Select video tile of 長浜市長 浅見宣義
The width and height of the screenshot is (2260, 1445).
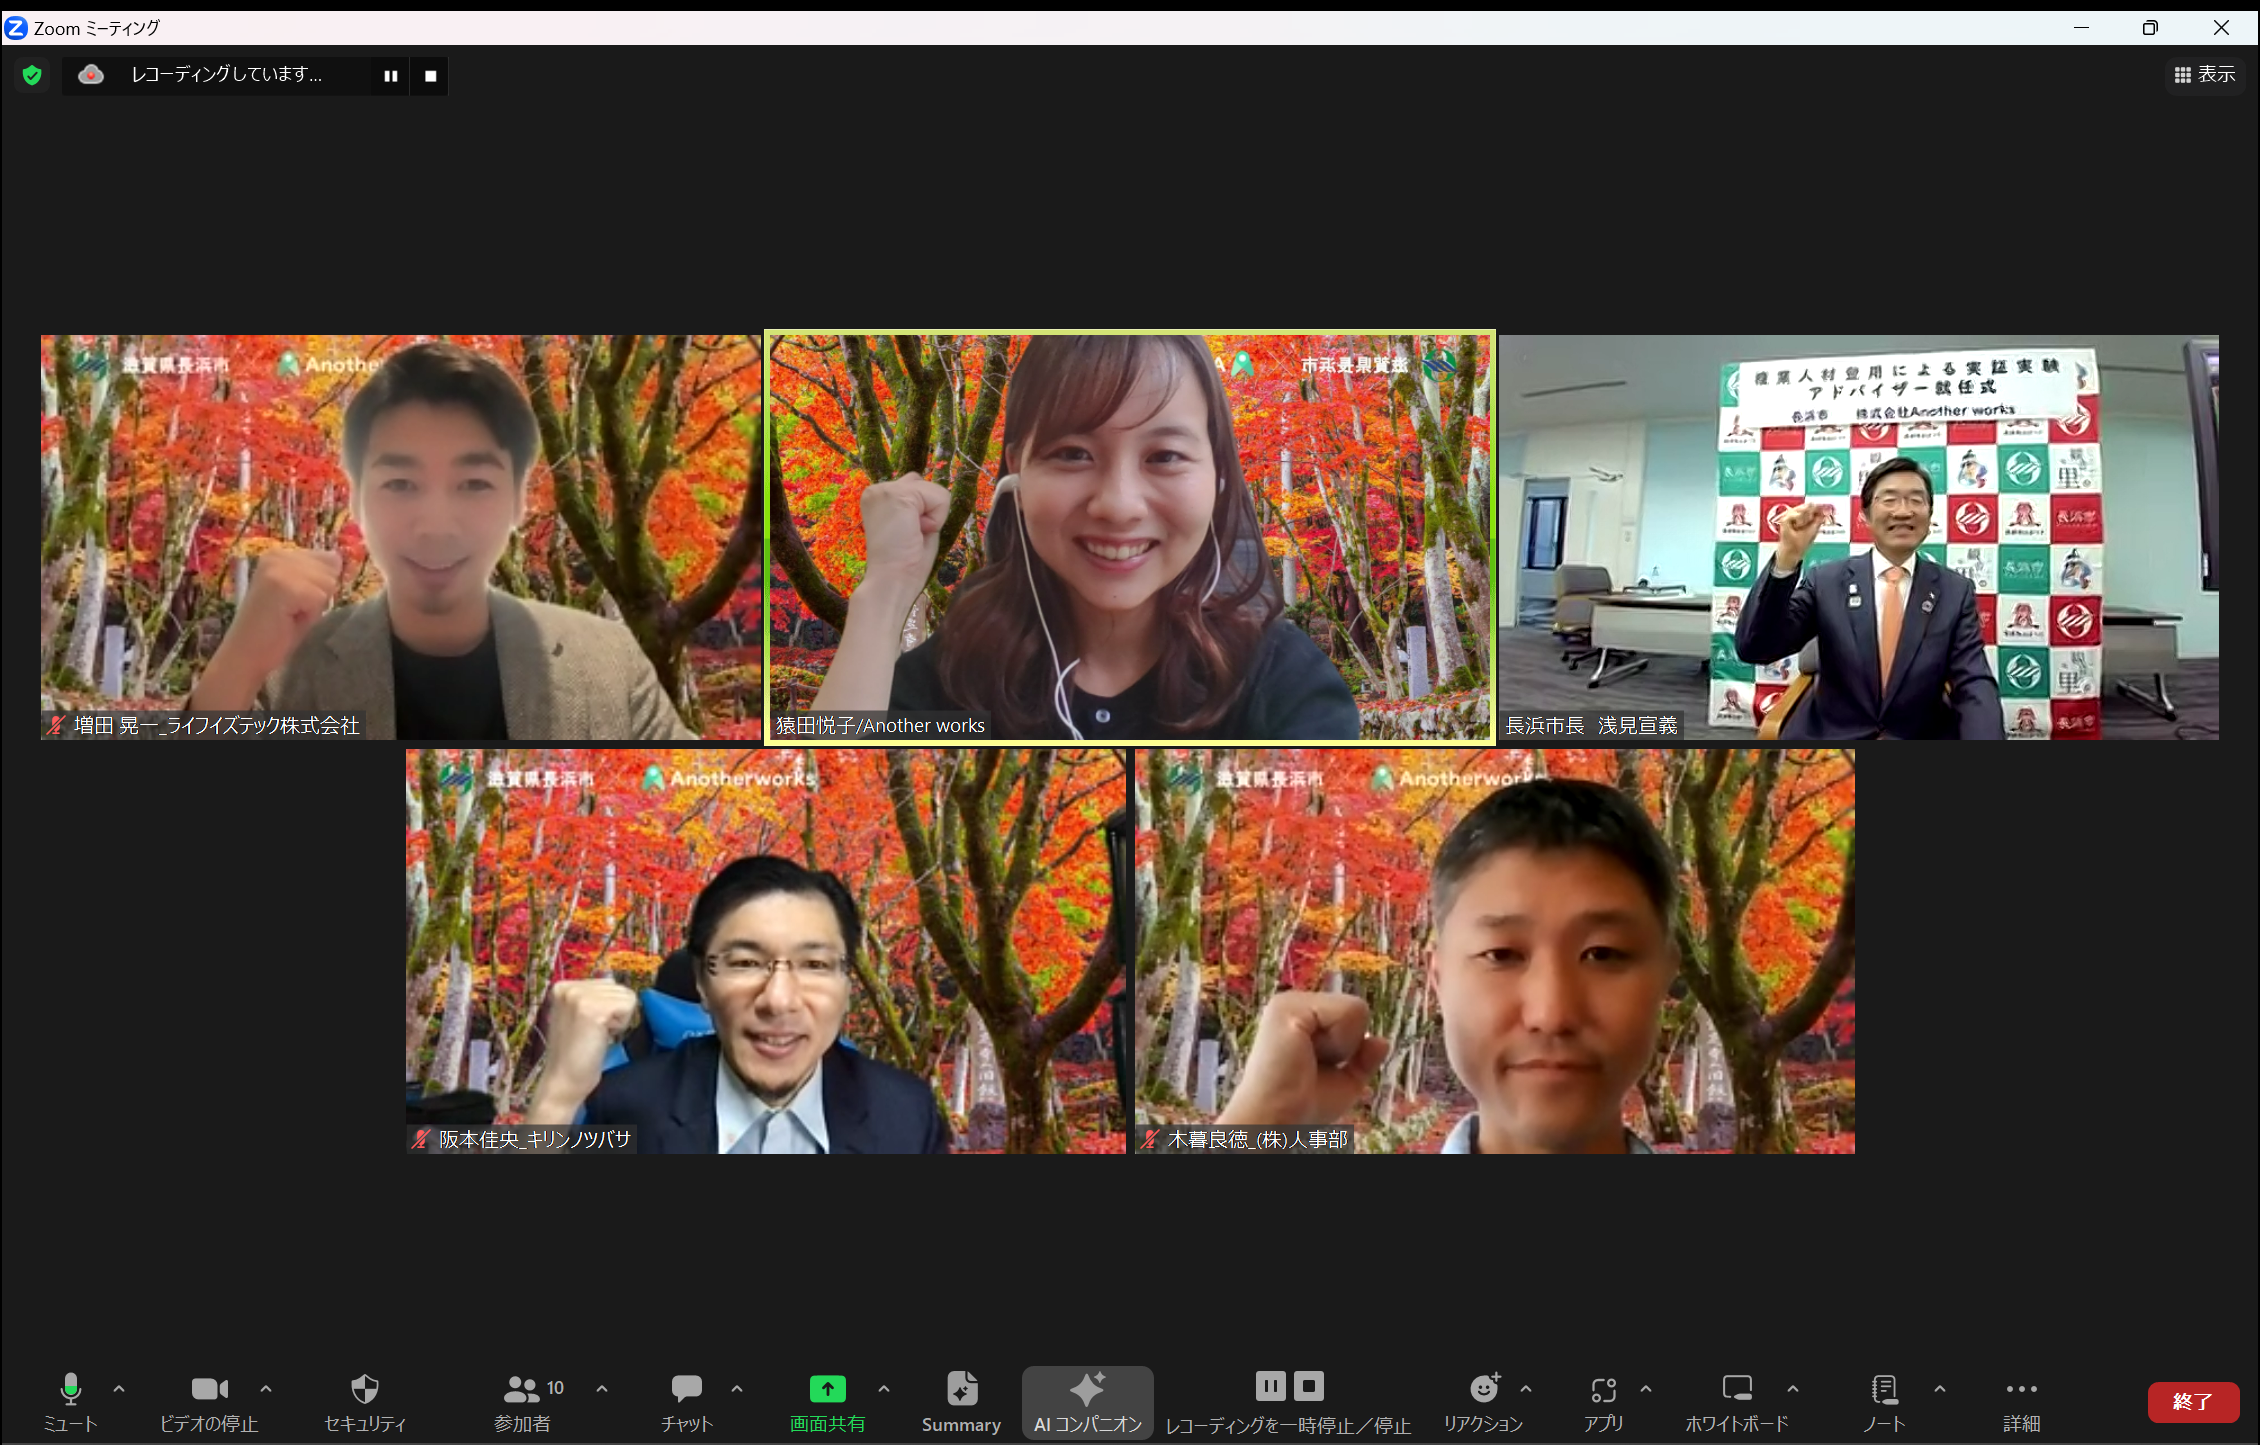[1858, 537]
